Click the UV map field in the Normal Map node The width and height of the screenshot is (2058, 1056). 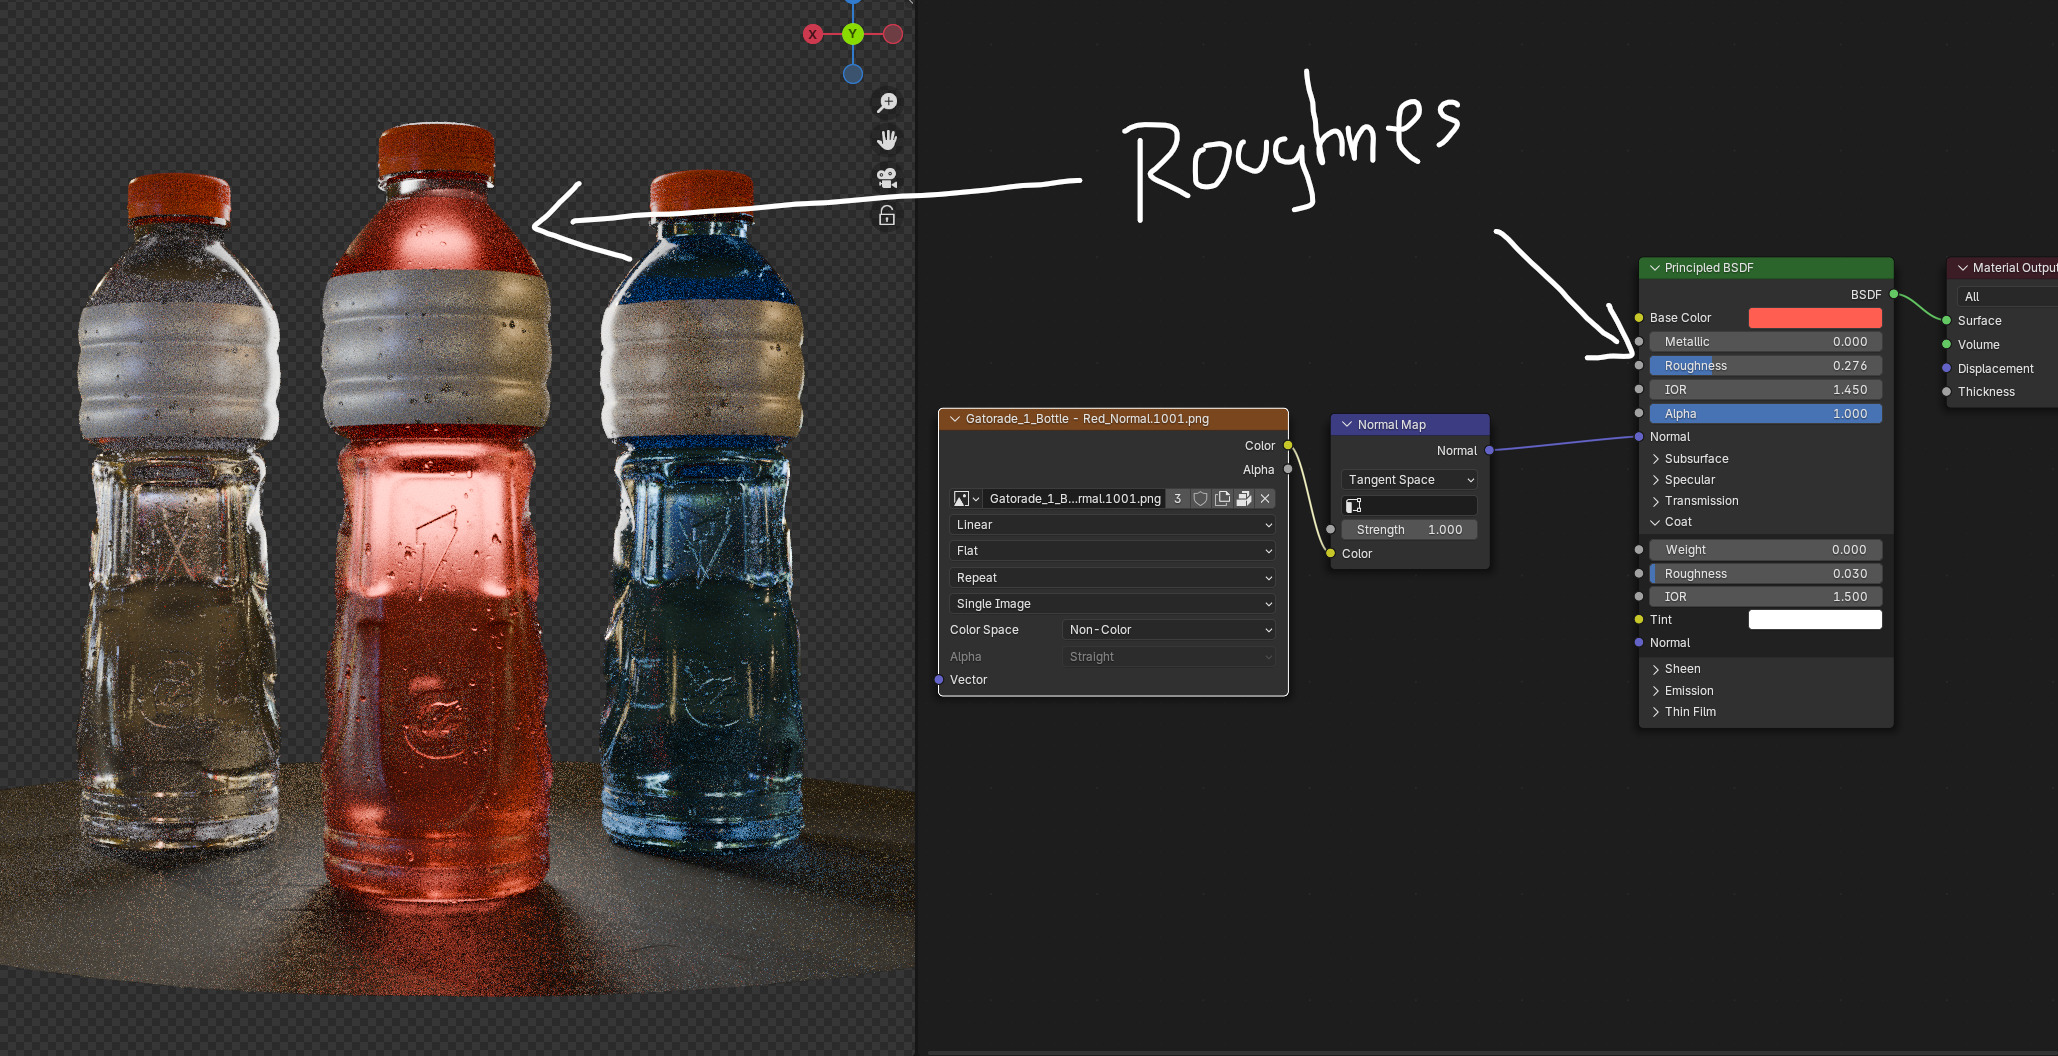click(1409, 506)
